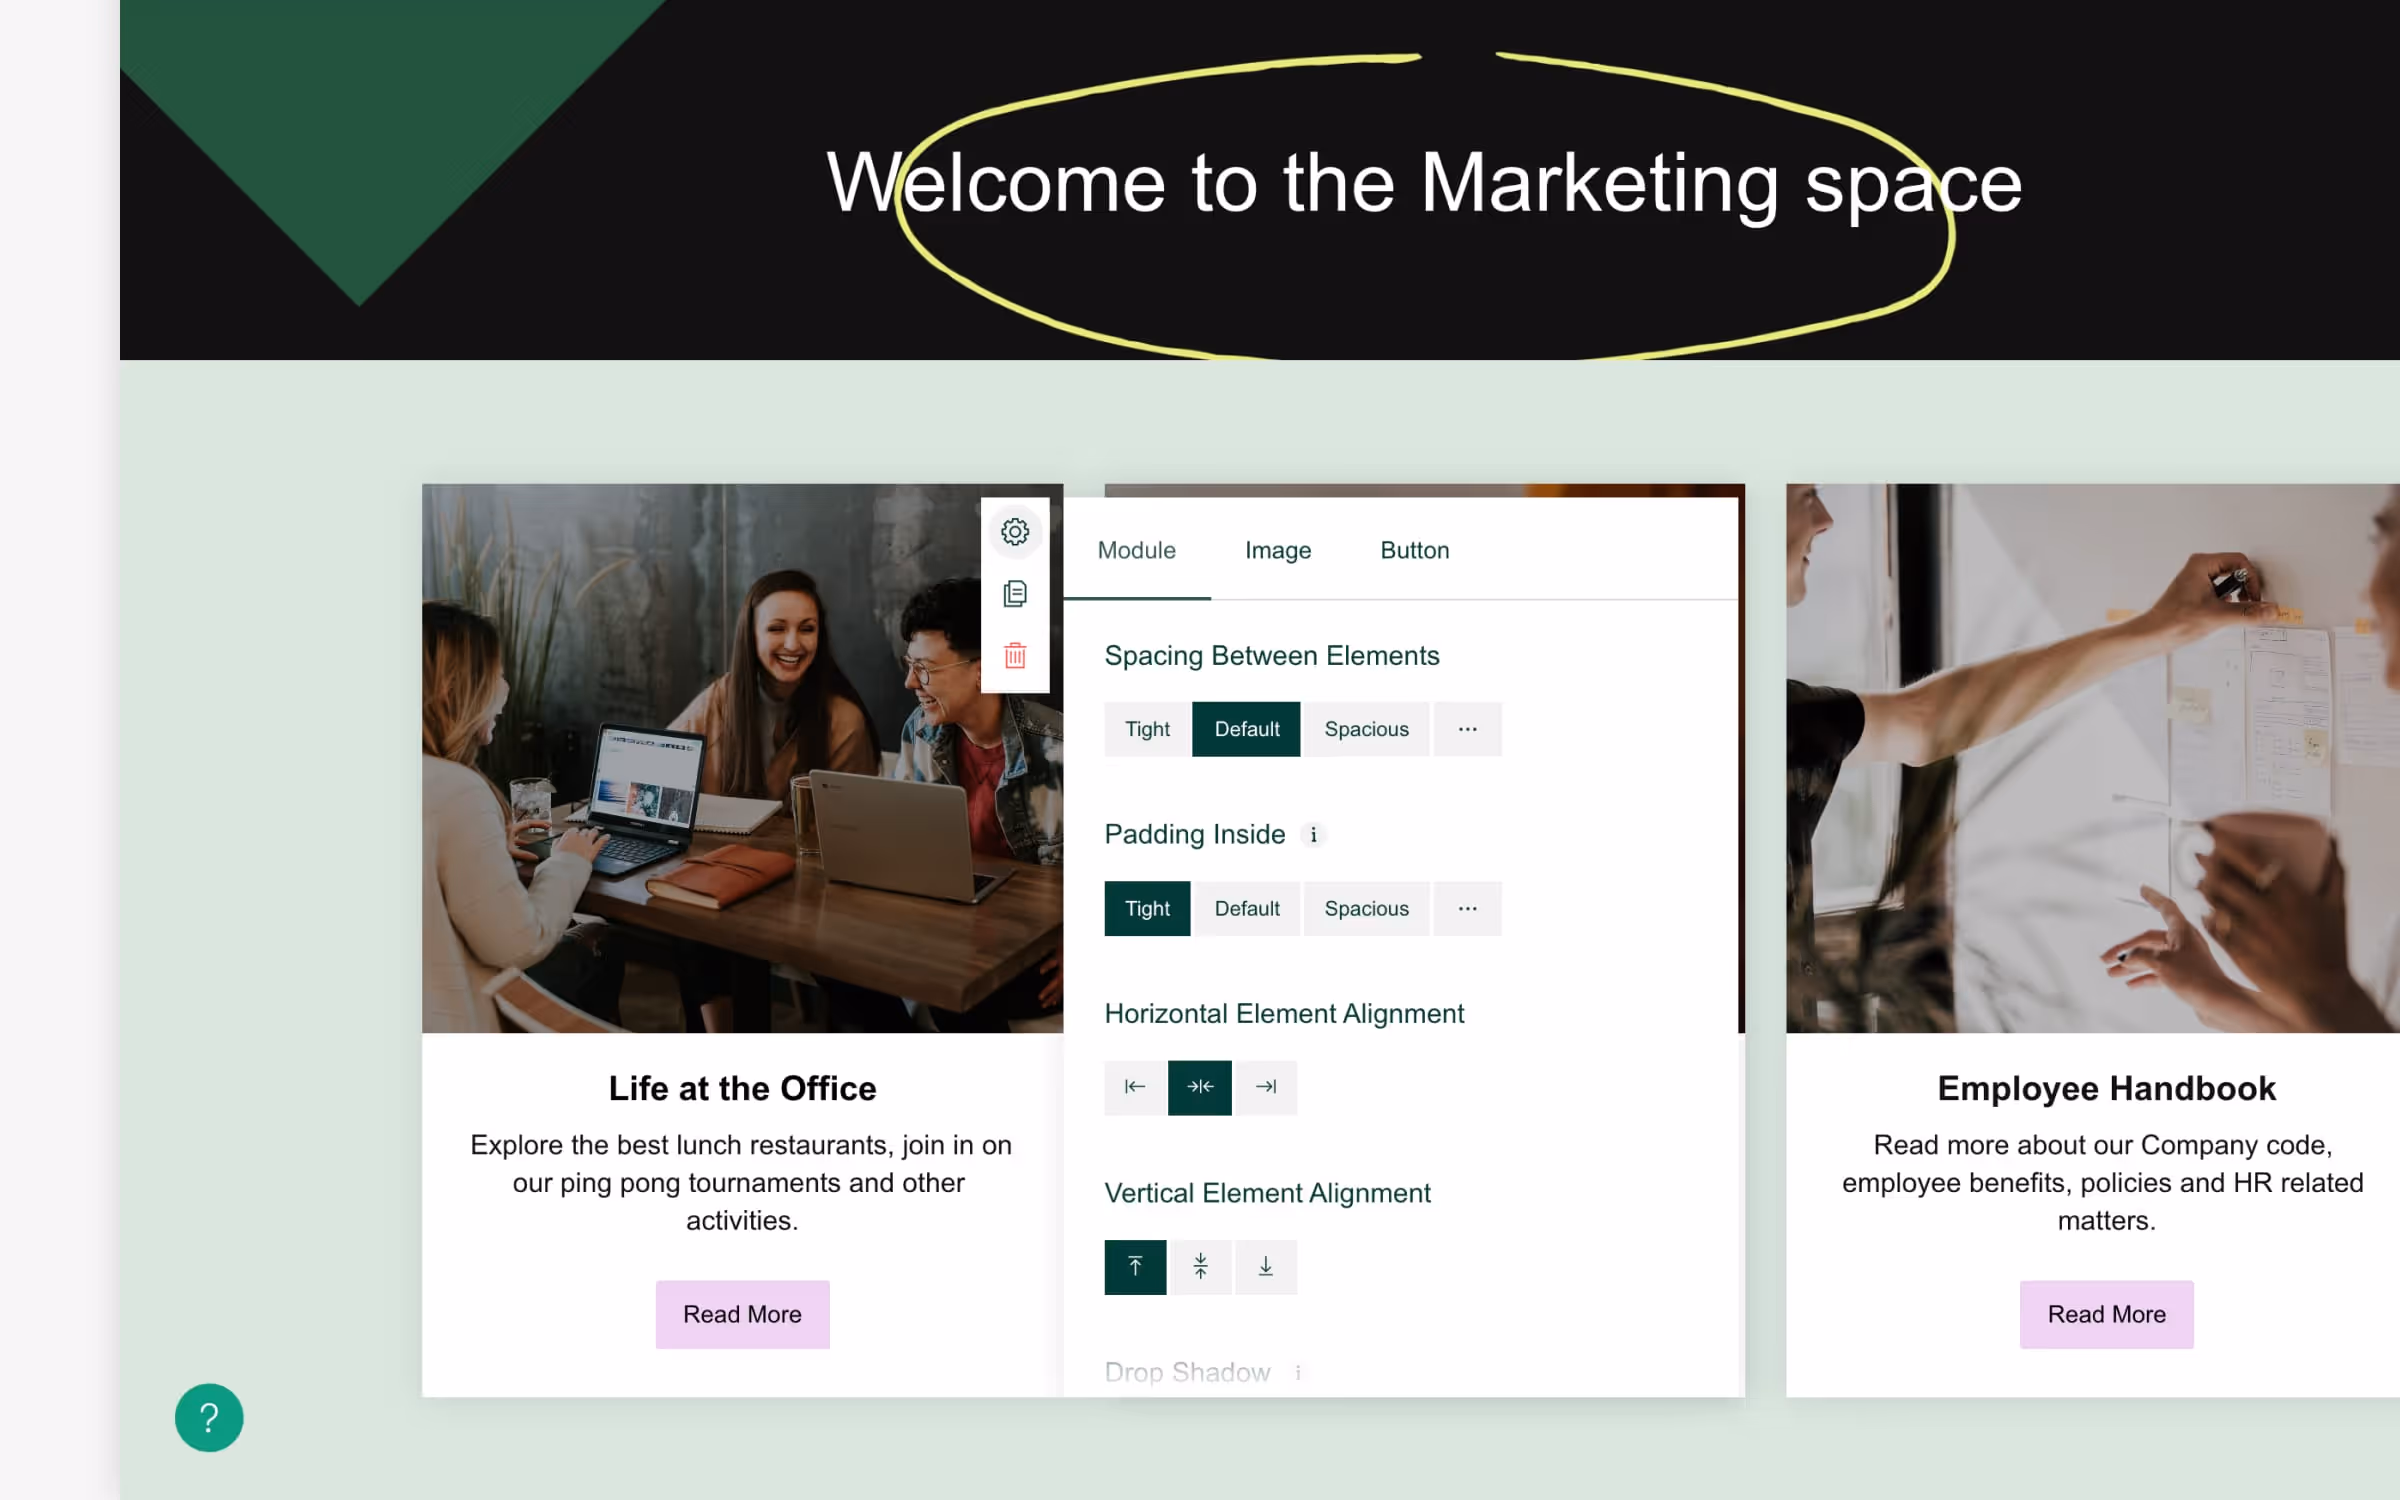Select vertical middle alignment icon

1201,1267
